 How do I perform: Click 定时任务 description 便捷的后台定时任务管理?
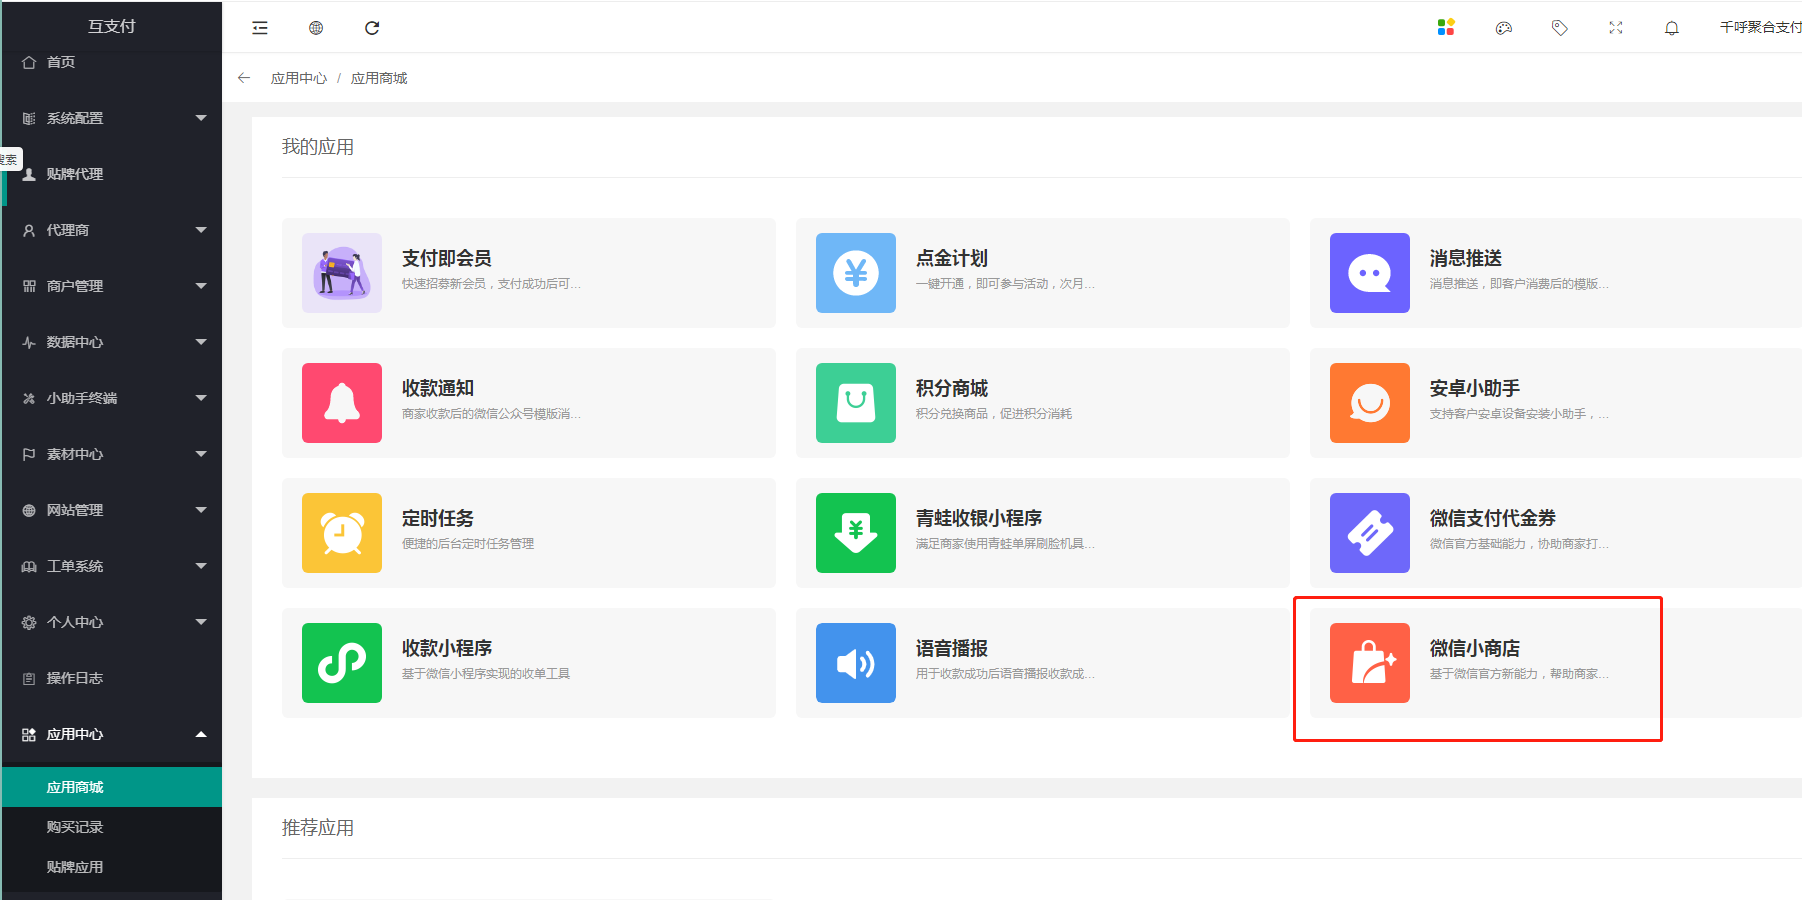(468, 543)
